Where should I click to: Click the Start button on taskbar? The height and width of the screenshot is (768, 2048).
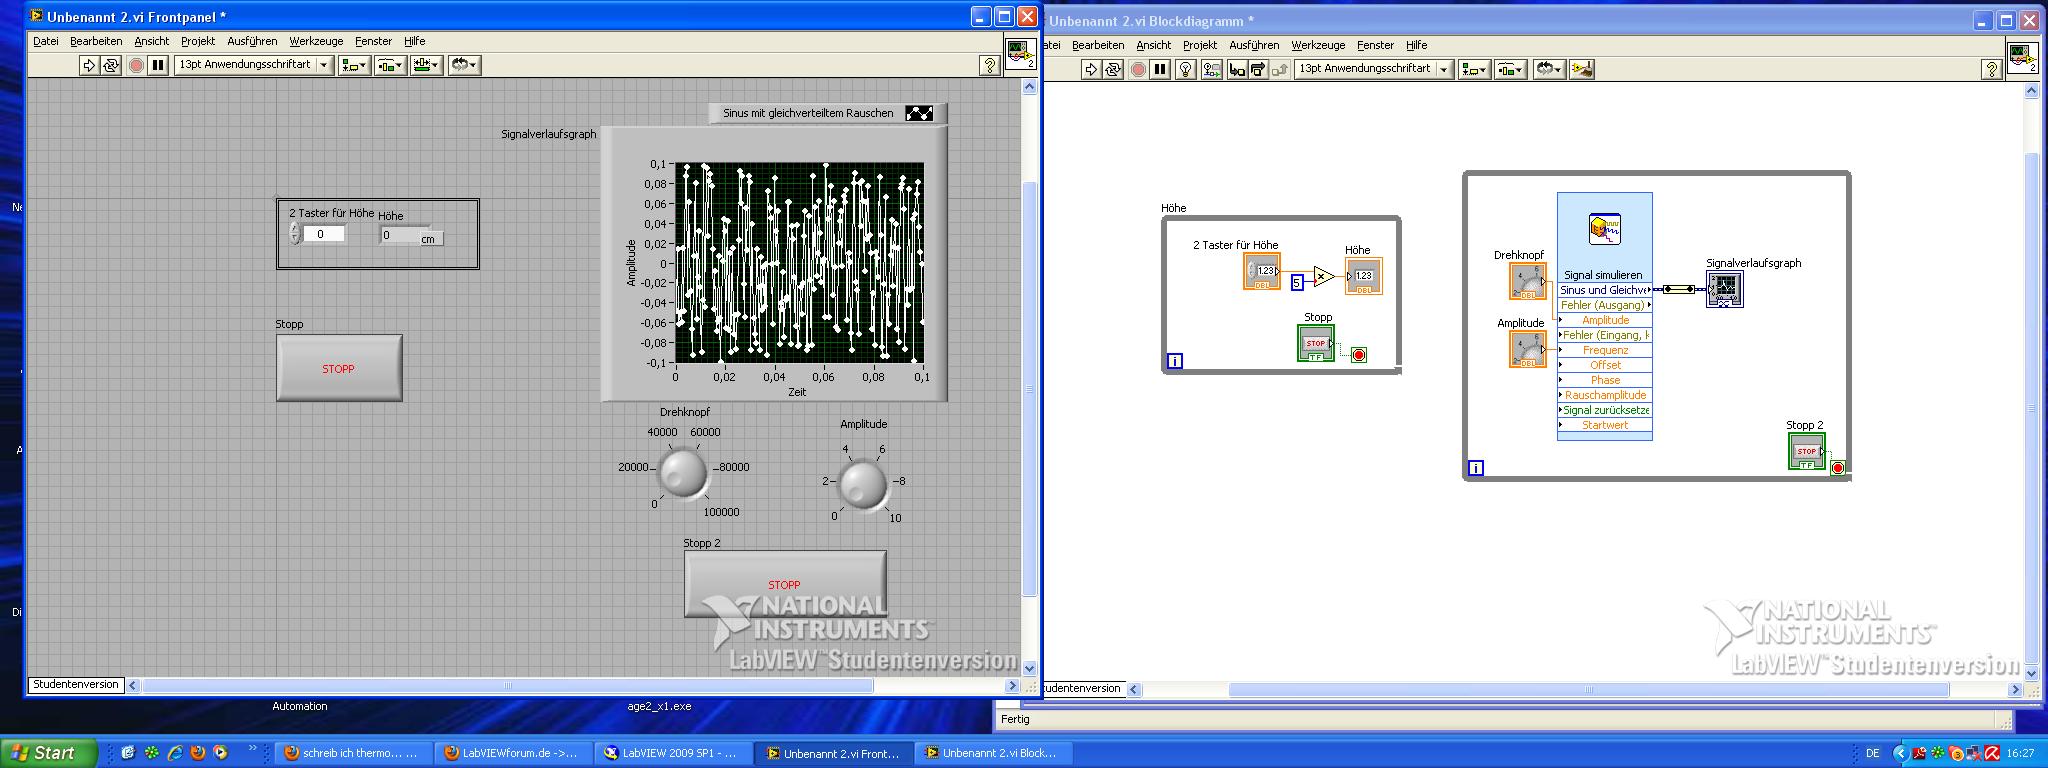click(48, 753)
